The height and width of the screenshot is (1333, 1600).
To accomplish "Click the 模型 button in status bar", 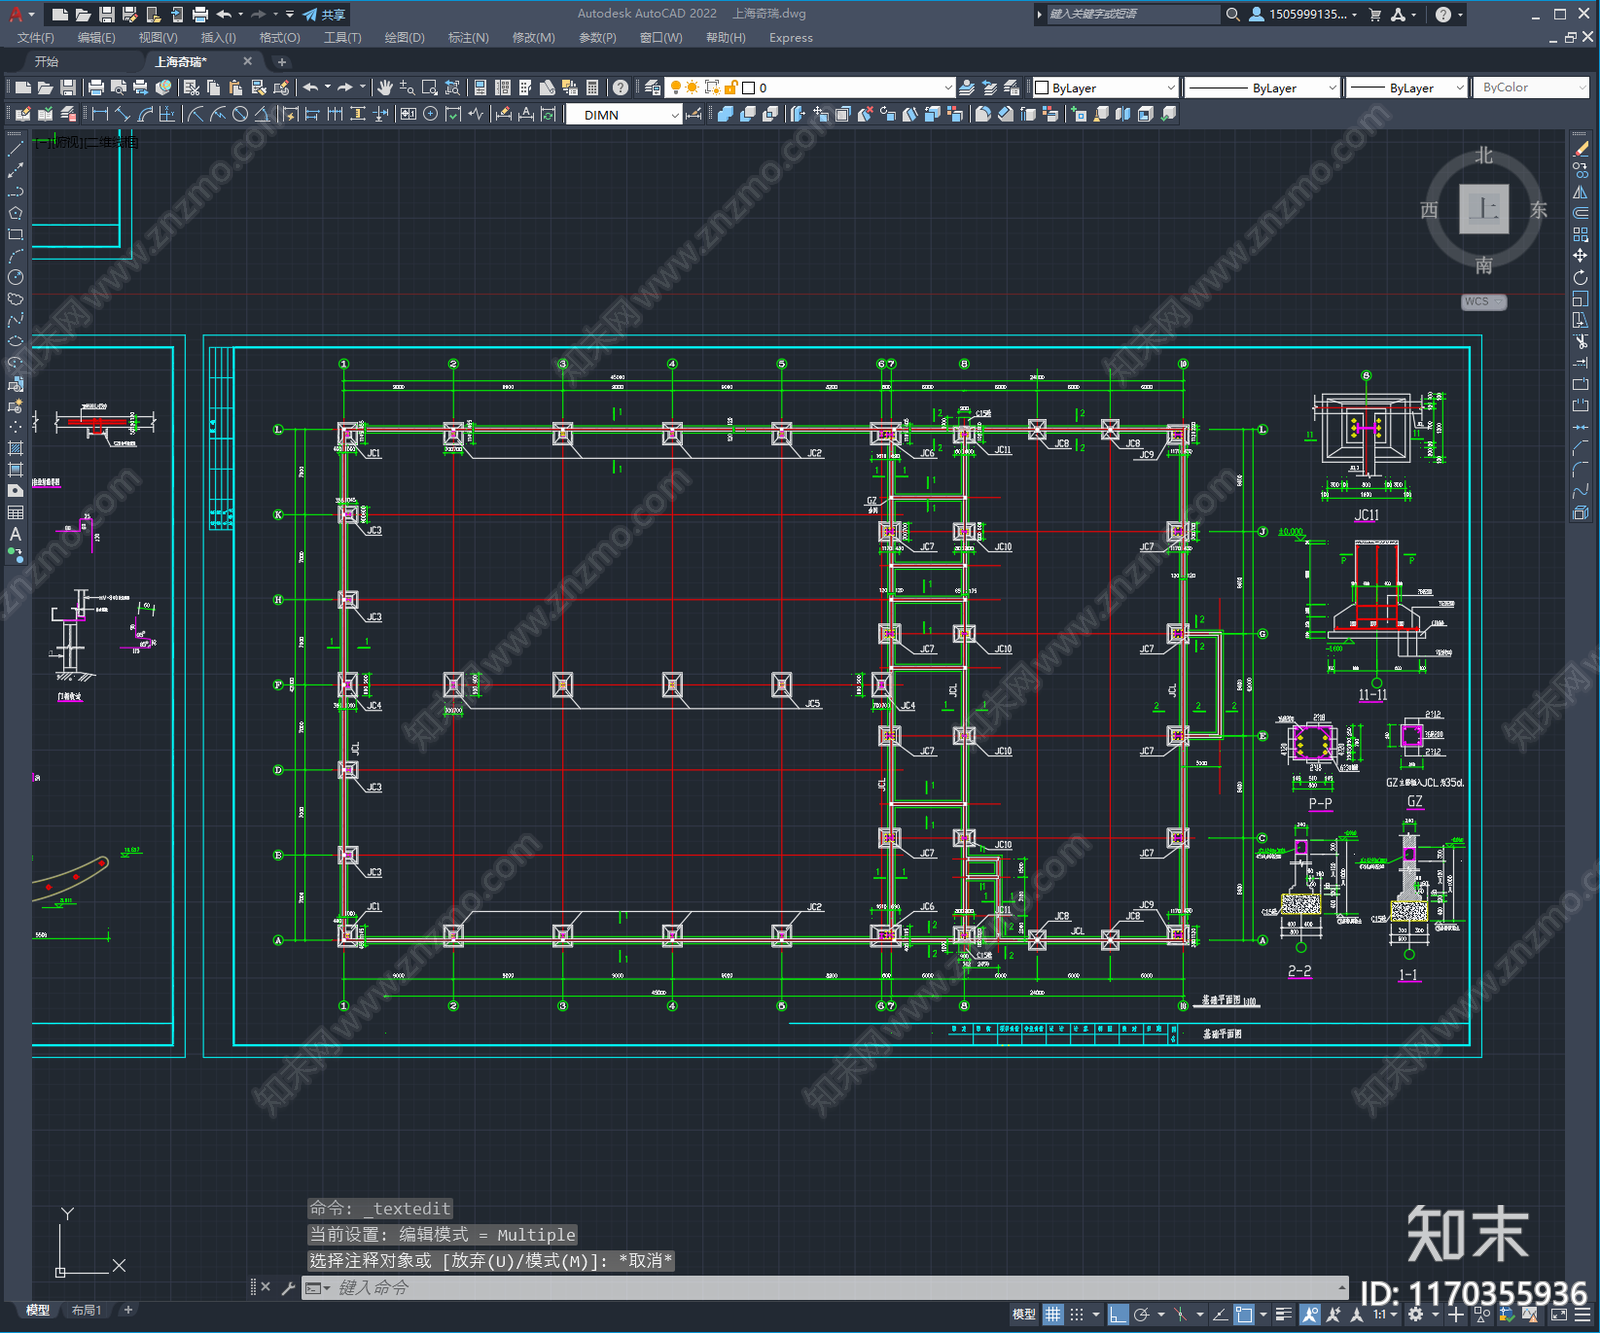I will [x=1024, y=1314].
